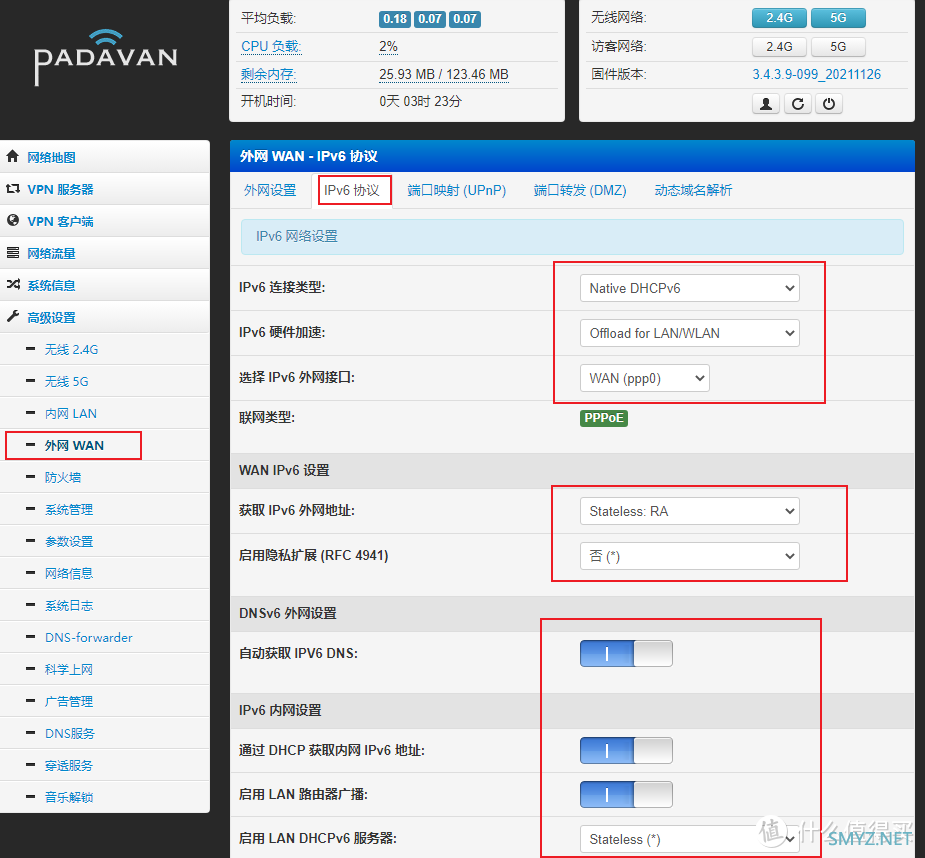Toggle the 启用 LAN 路由器广播 switch
The width and height of the screenshot is (925, 858).
(x=626, y=794)
